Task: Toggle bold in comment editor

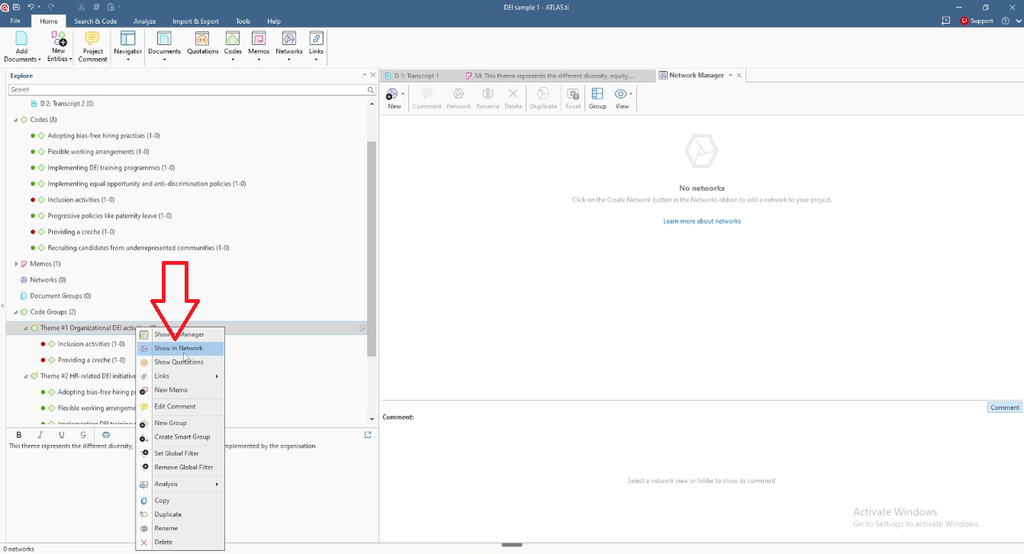Action: (x=19, y=434)
